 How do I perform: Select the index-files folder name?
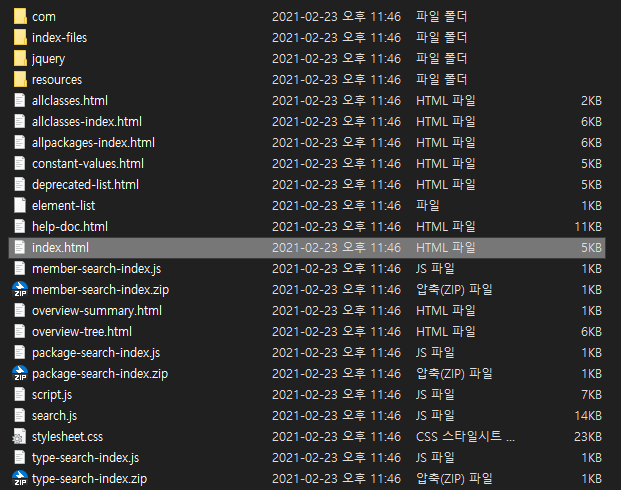point(59,38)
